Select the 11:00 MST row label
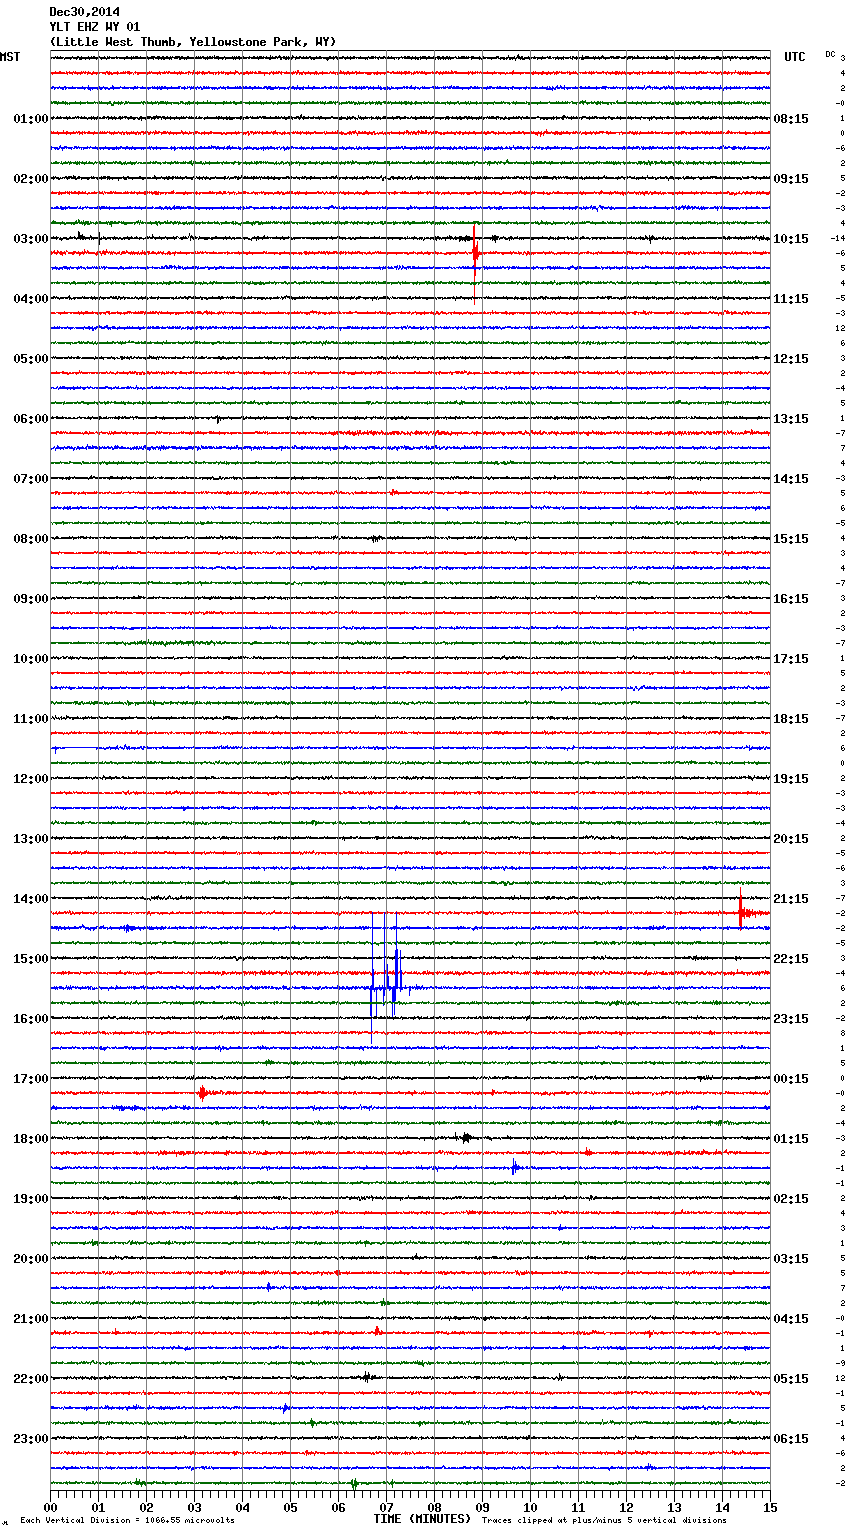 pyautogui.click(x=31, y=719)
